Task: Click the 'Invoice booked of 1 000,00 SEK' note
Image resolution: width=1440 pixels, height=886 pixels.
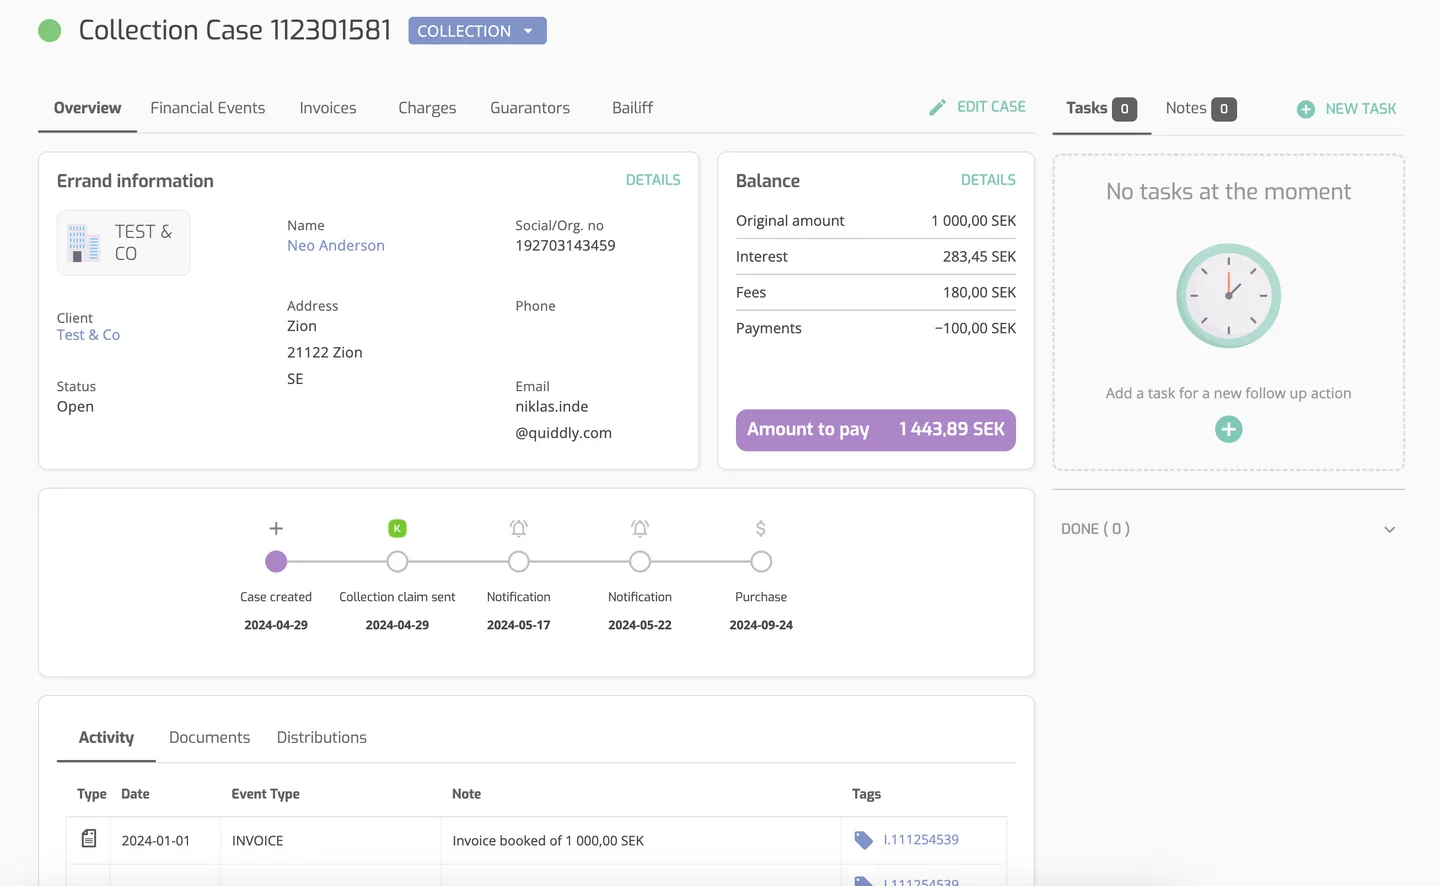Action: tap(548, 841)
